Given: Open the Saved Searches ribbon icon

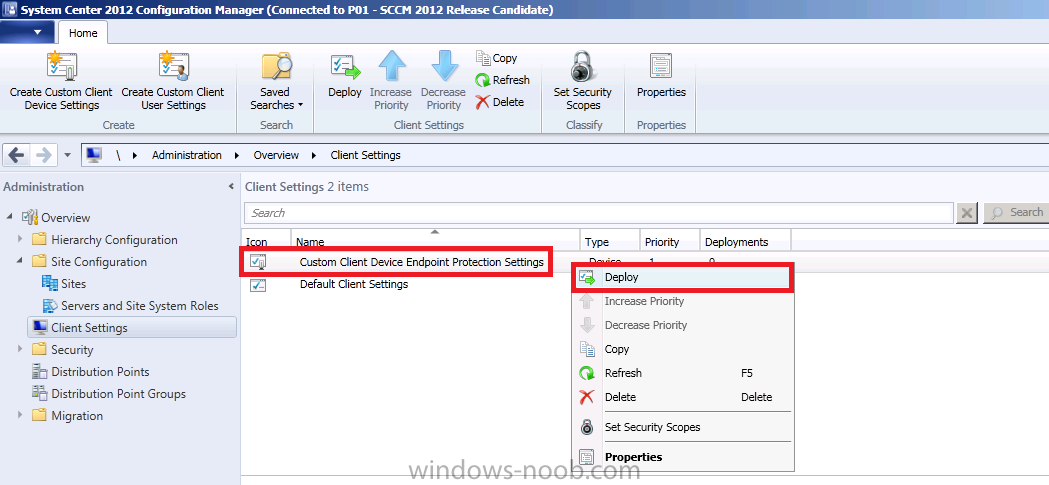Looking at the screenshot, I should pos(276,67).
